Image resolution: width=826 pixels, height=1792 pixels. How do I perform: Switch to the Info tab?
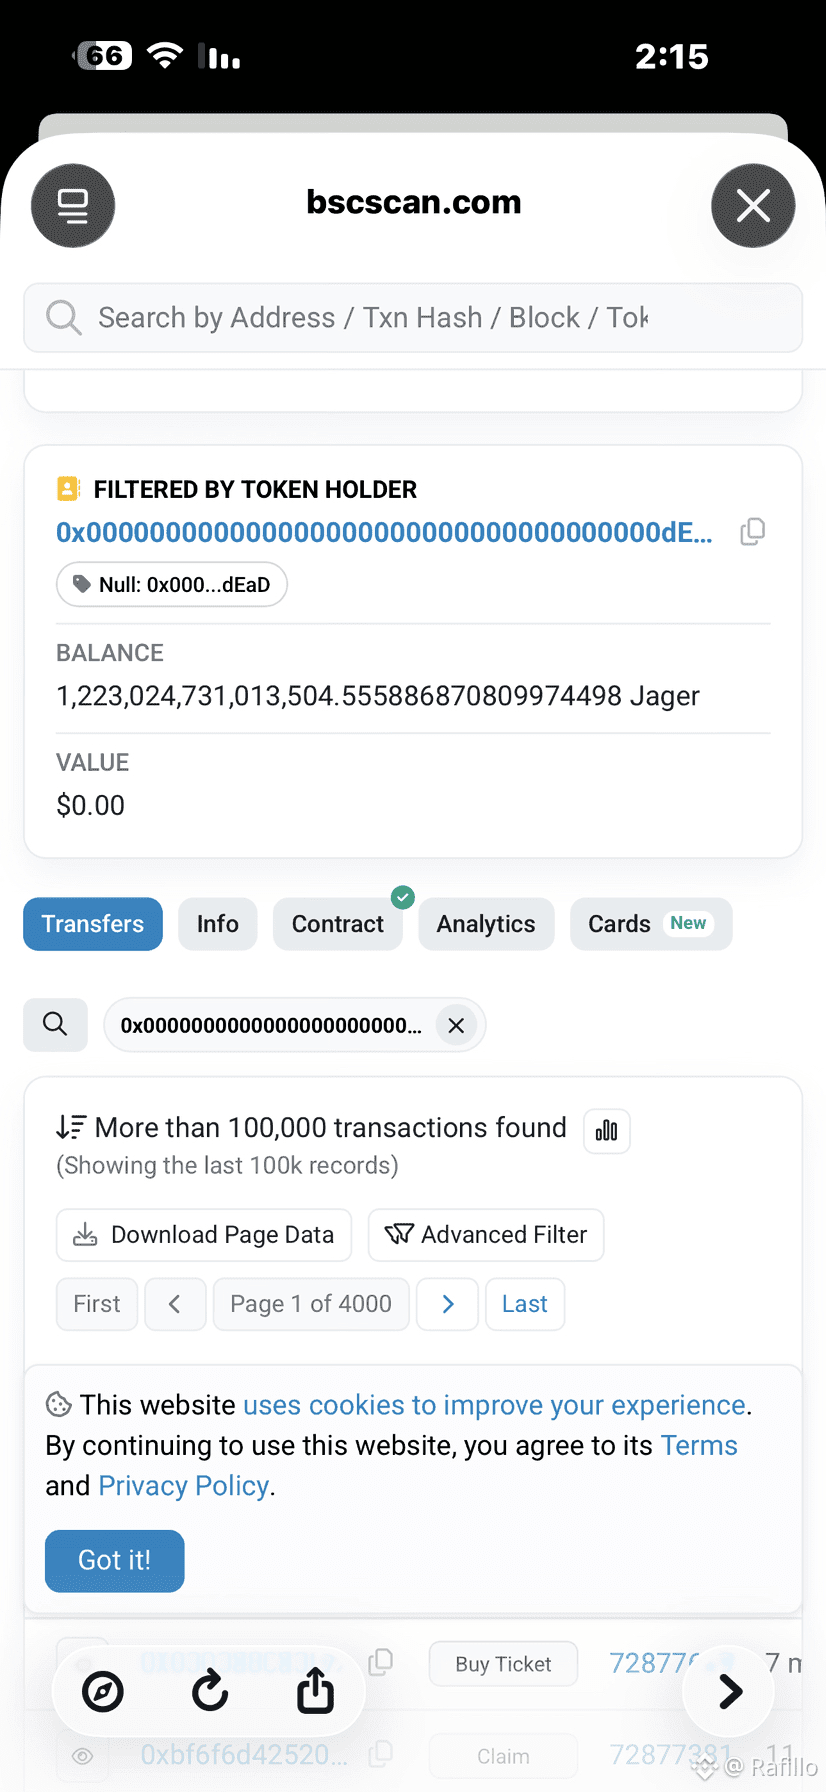(217, 924)
